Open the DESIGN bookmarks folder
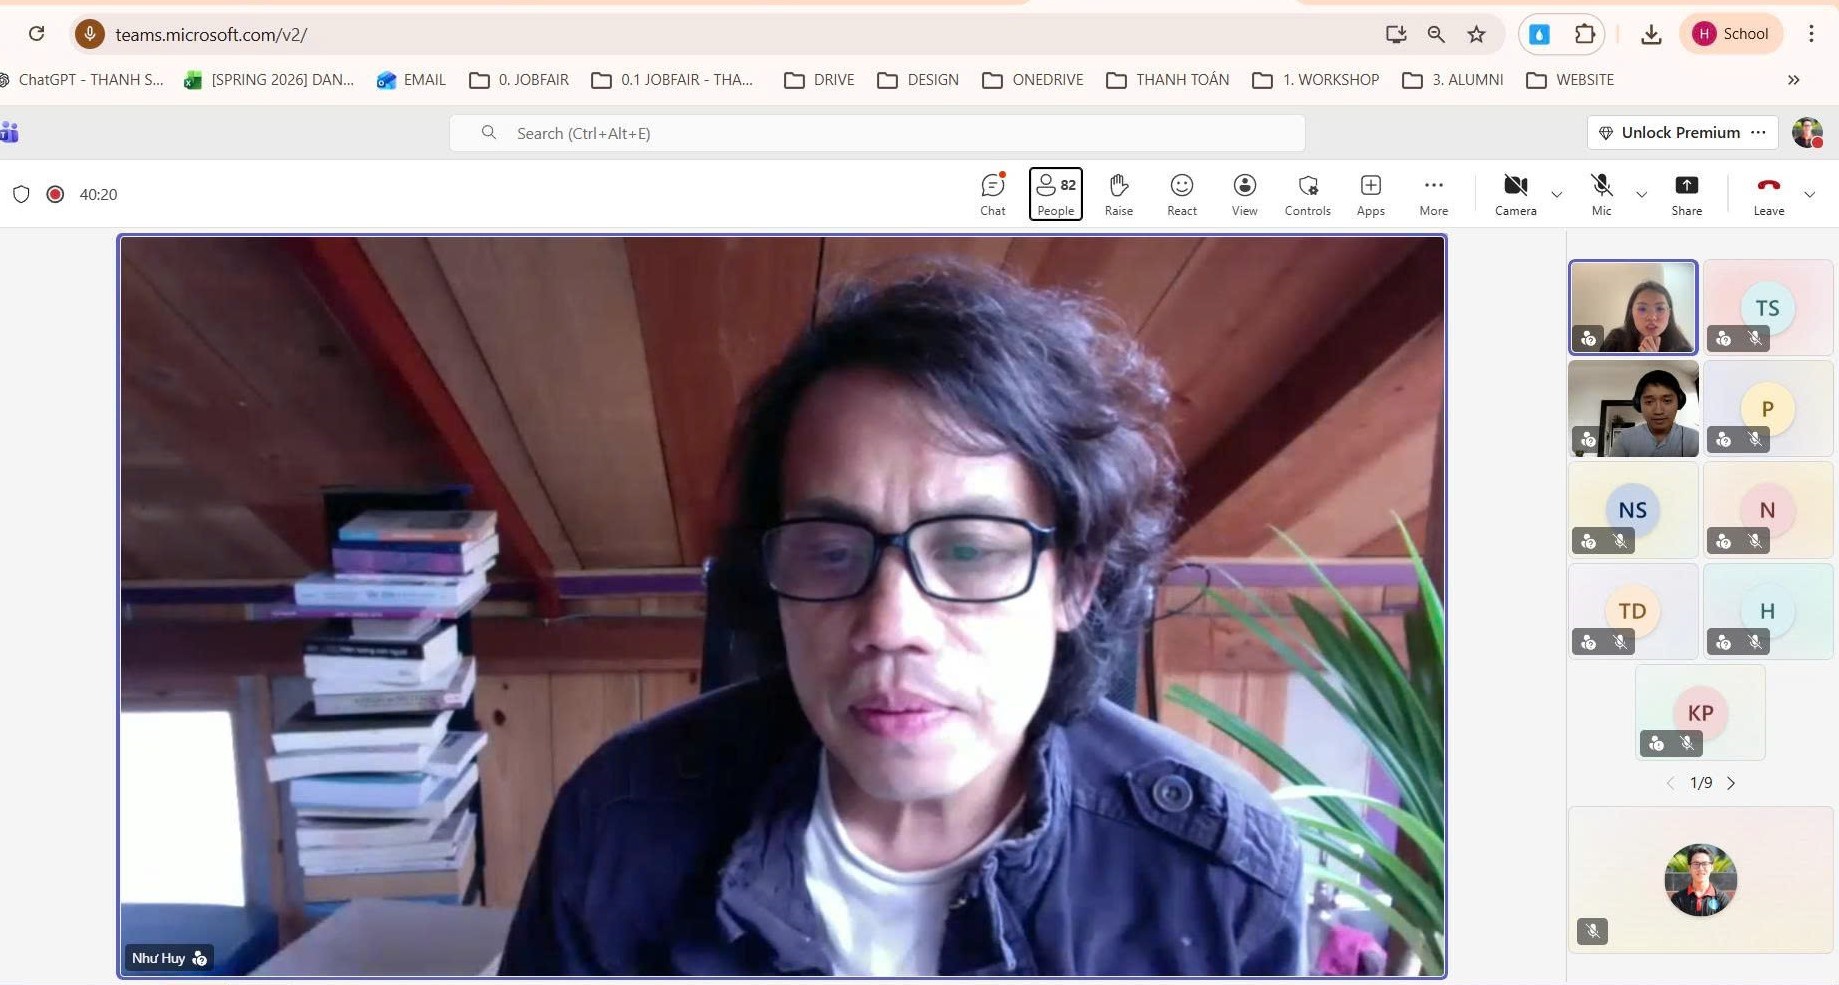 click(918, 80)
